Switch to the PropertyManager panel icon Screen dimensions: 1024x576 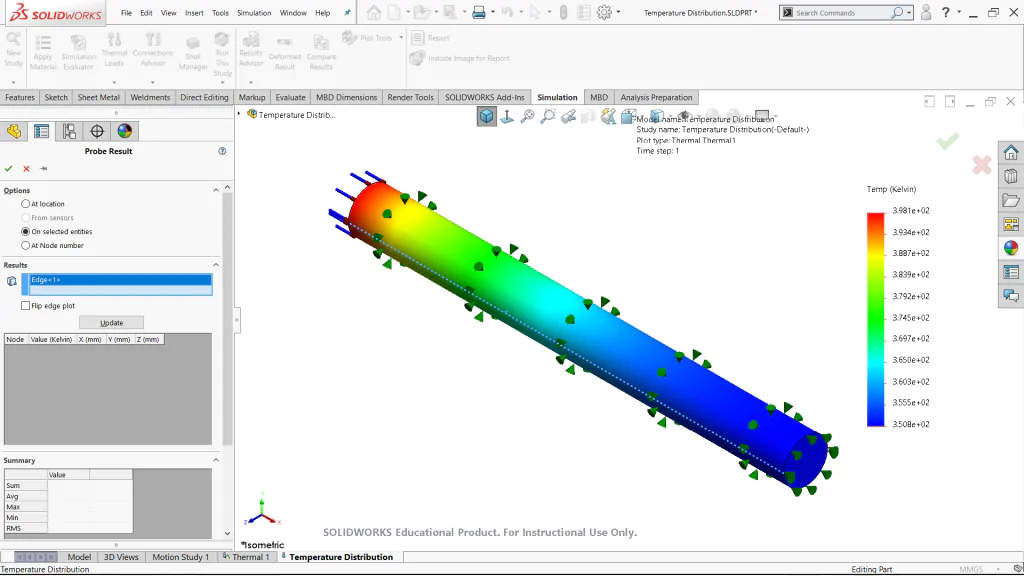pyautogui.click(x=41, y=131)
